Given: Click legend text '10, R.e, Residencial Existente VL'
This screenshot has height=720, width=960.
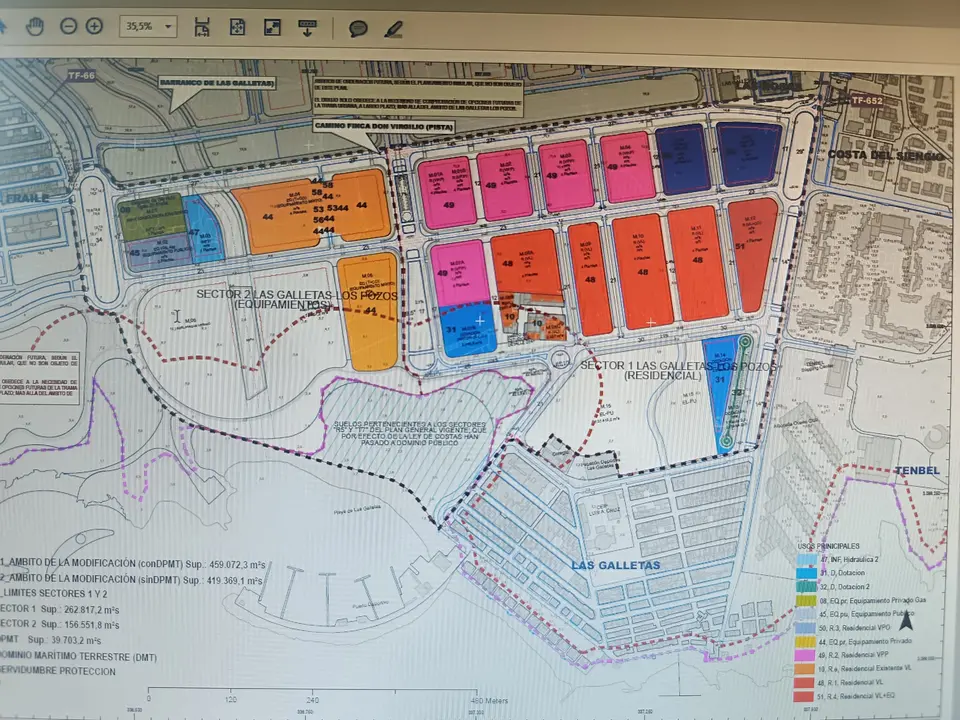Looking at the screenshot, I should tap(864, 669).
